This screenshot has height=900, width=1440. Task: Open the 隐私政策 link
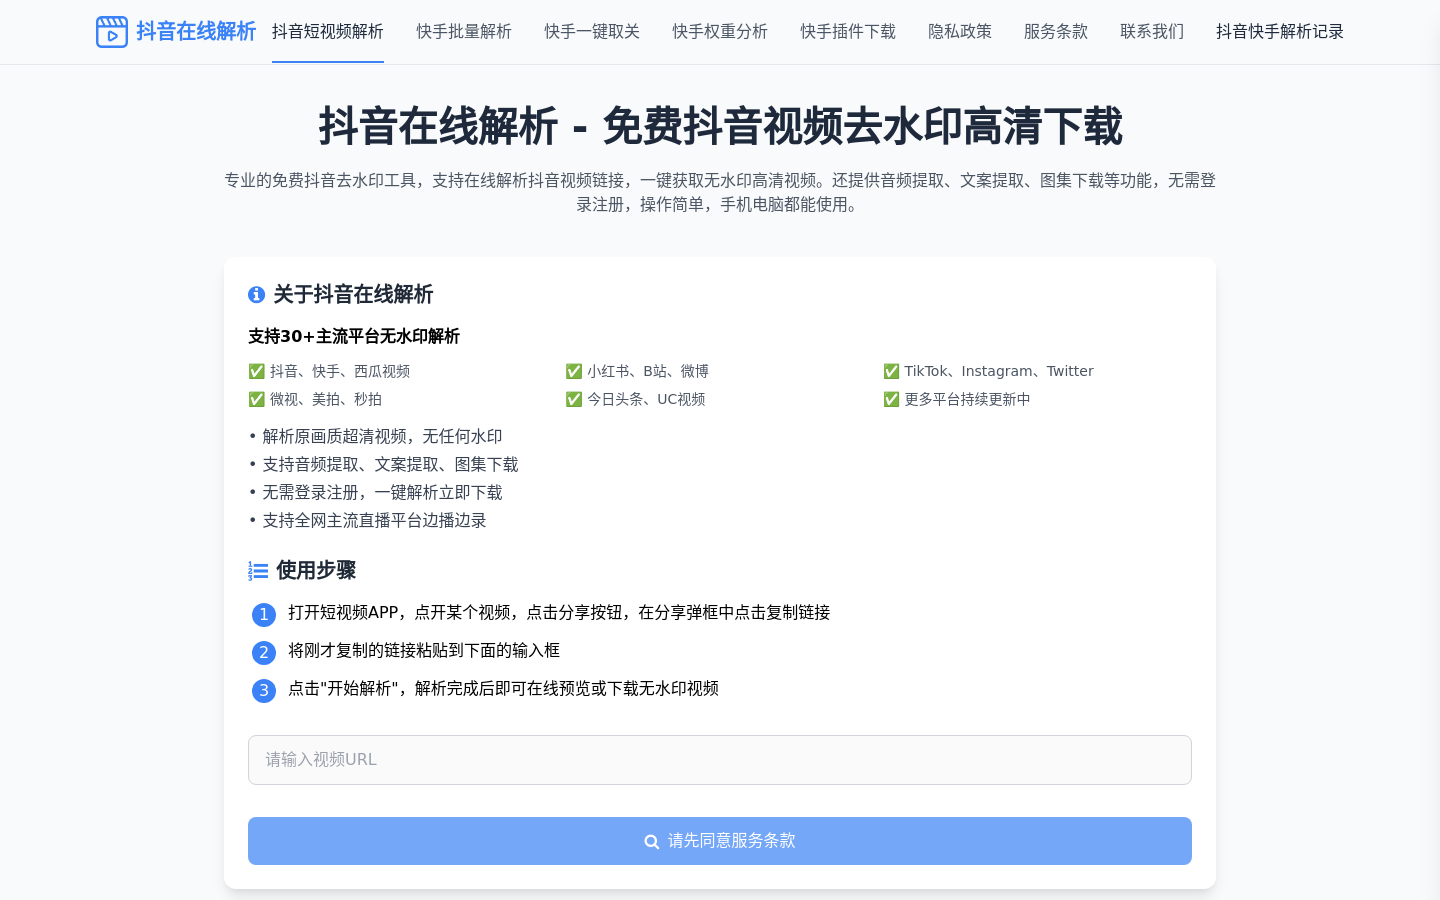(960, 32)
